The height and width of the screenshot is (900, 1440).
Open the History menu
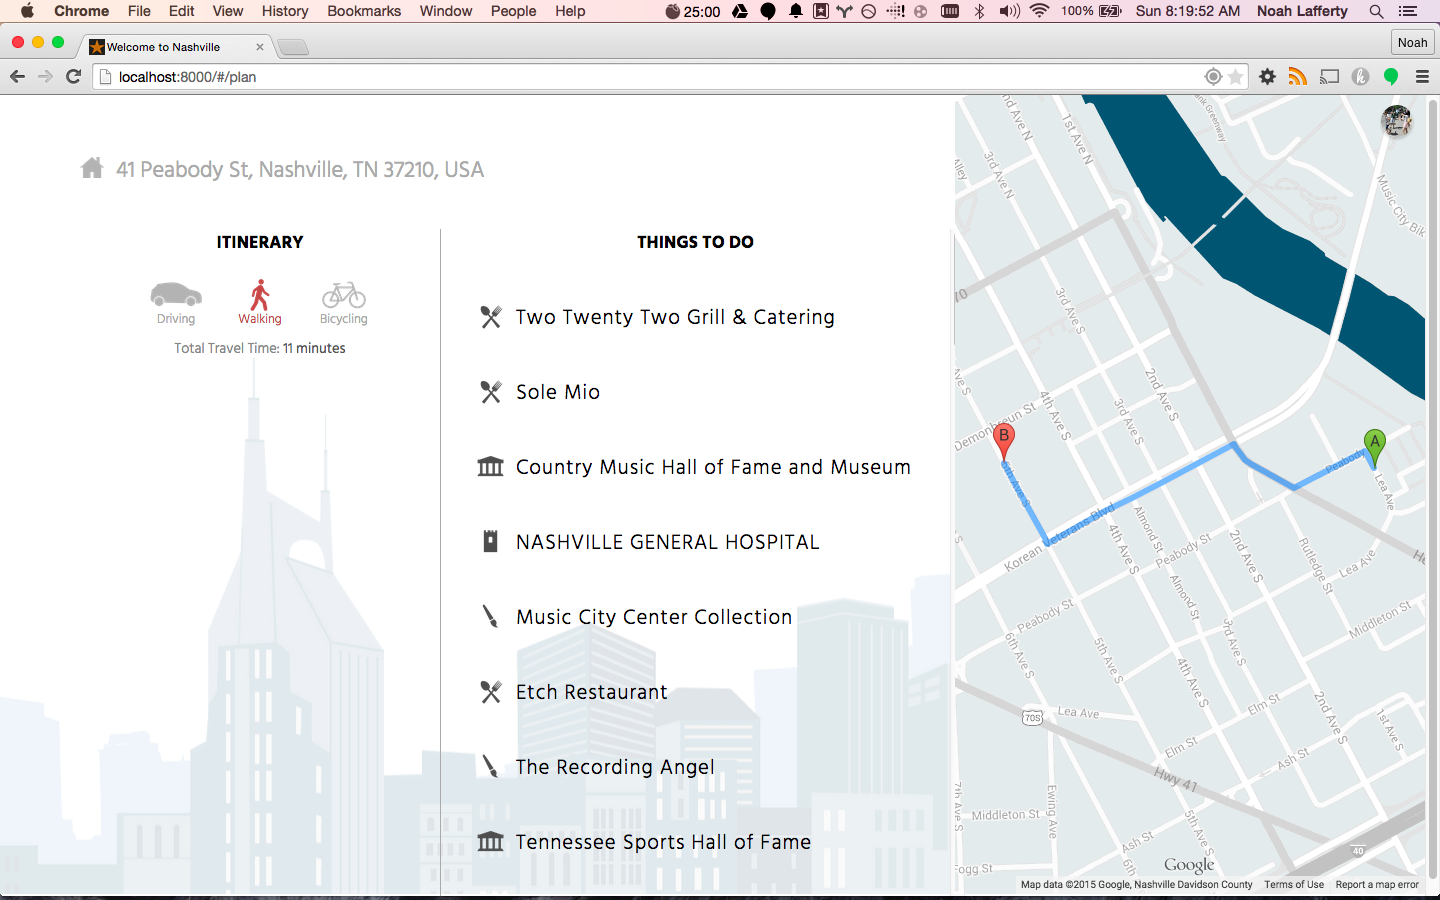click(x=285, y=11)
